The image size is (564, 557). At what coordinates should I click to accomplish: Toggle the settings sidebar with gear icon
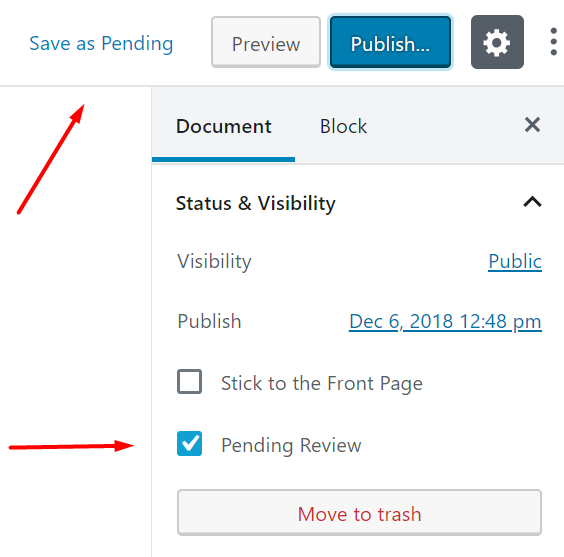click(497, 42)
